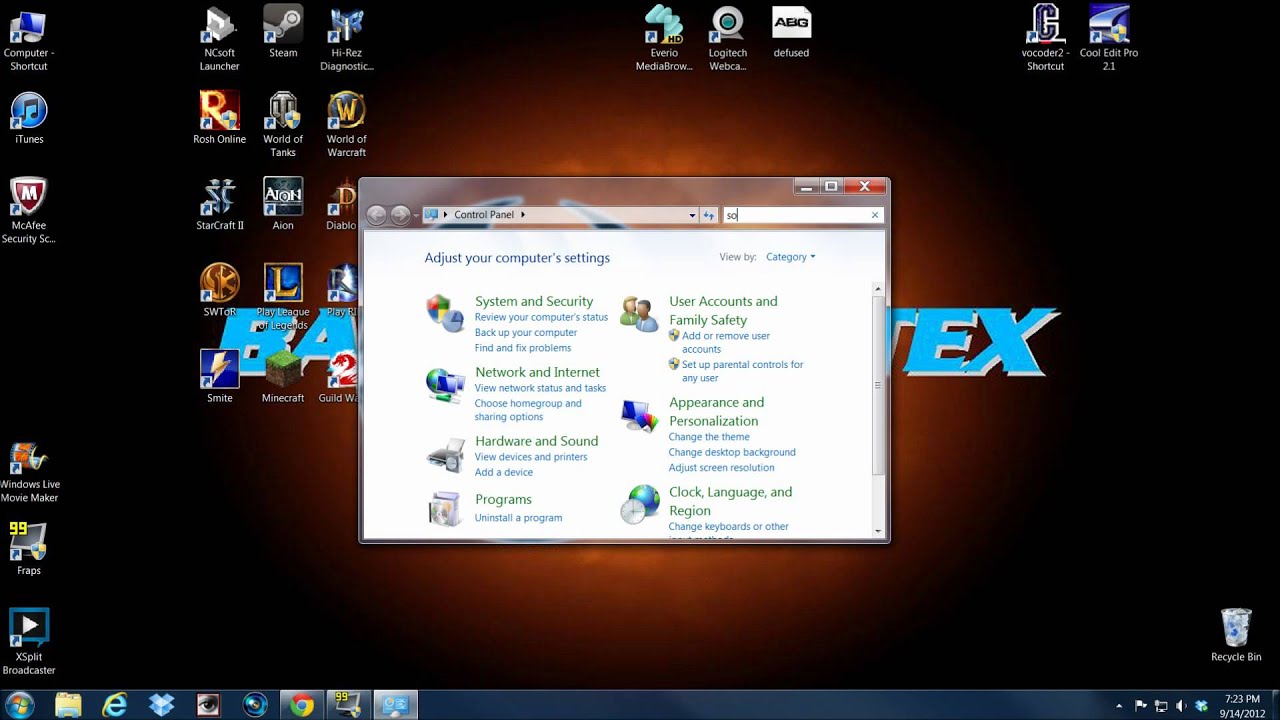Launch Cool Edit Pro 2.1 icon
1280x720 pixels.
(1109, 40)
